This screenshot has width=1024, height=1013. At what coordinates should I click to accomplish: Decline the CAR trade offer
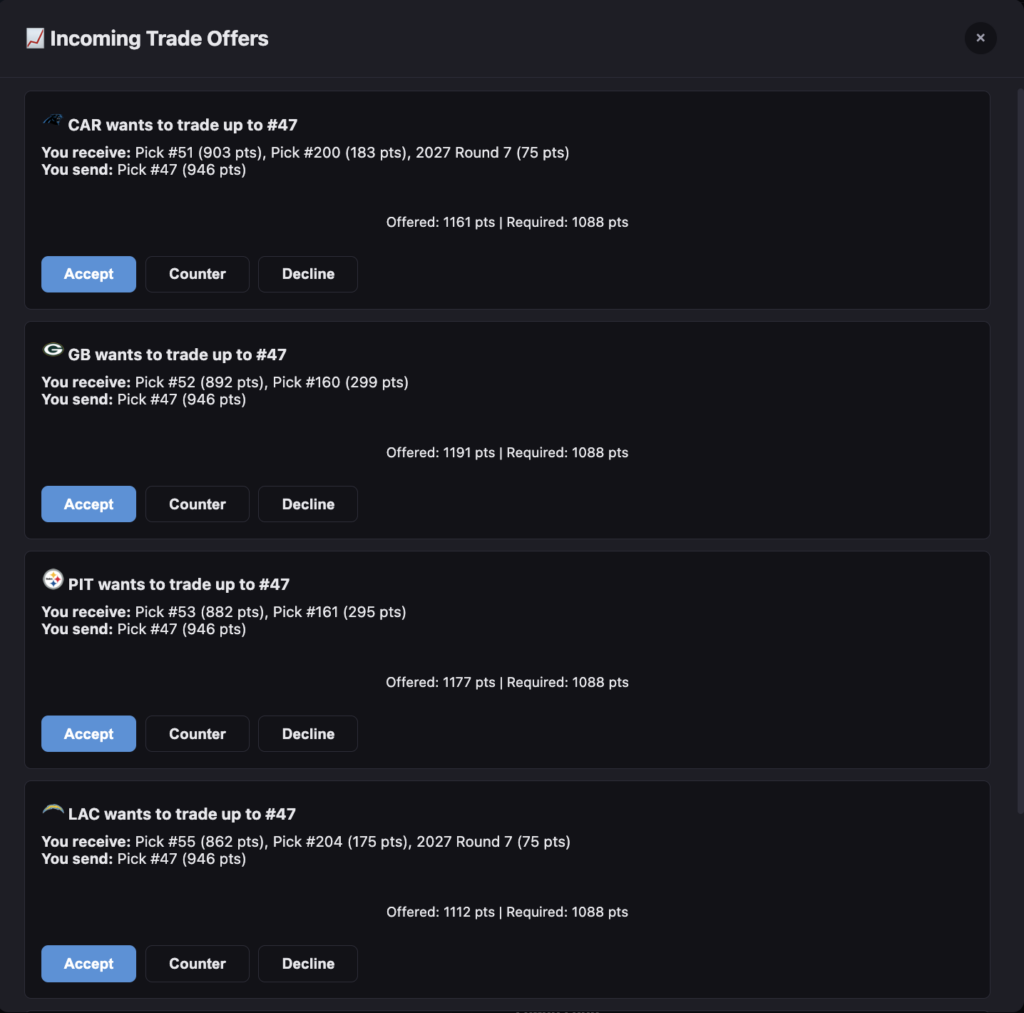308,274
